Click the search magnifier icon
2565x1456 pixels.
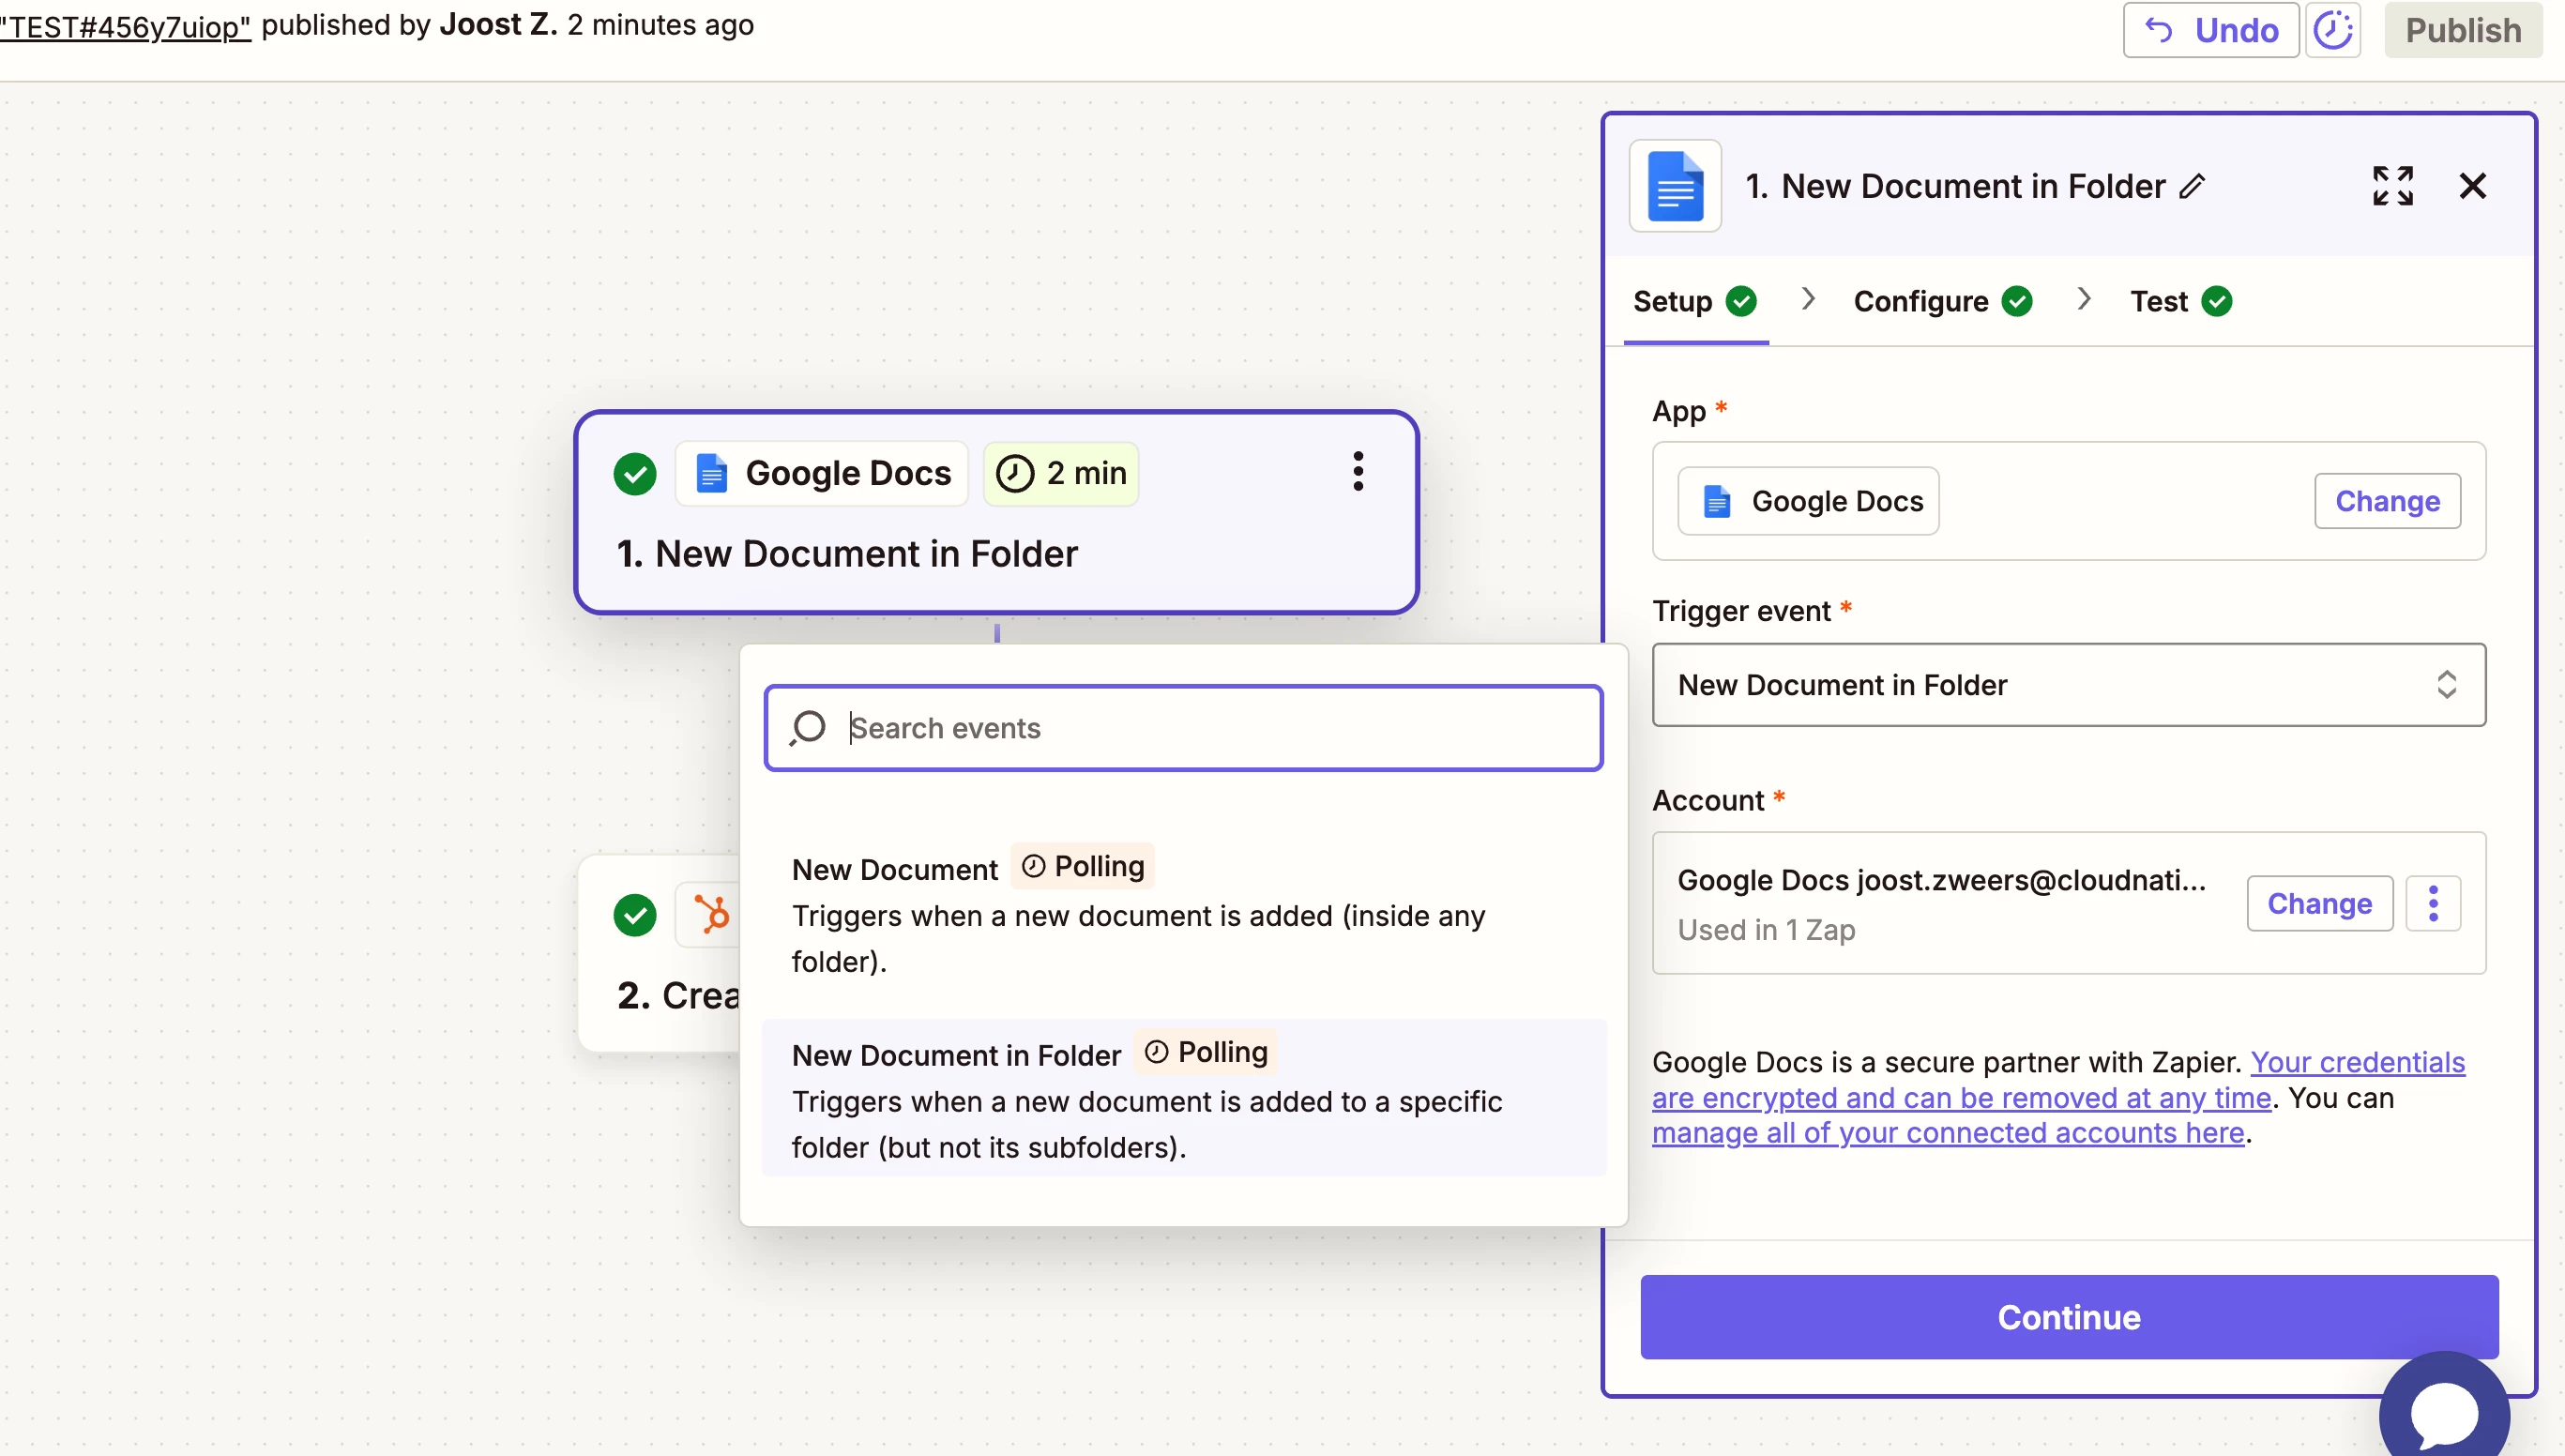(807, 728)
